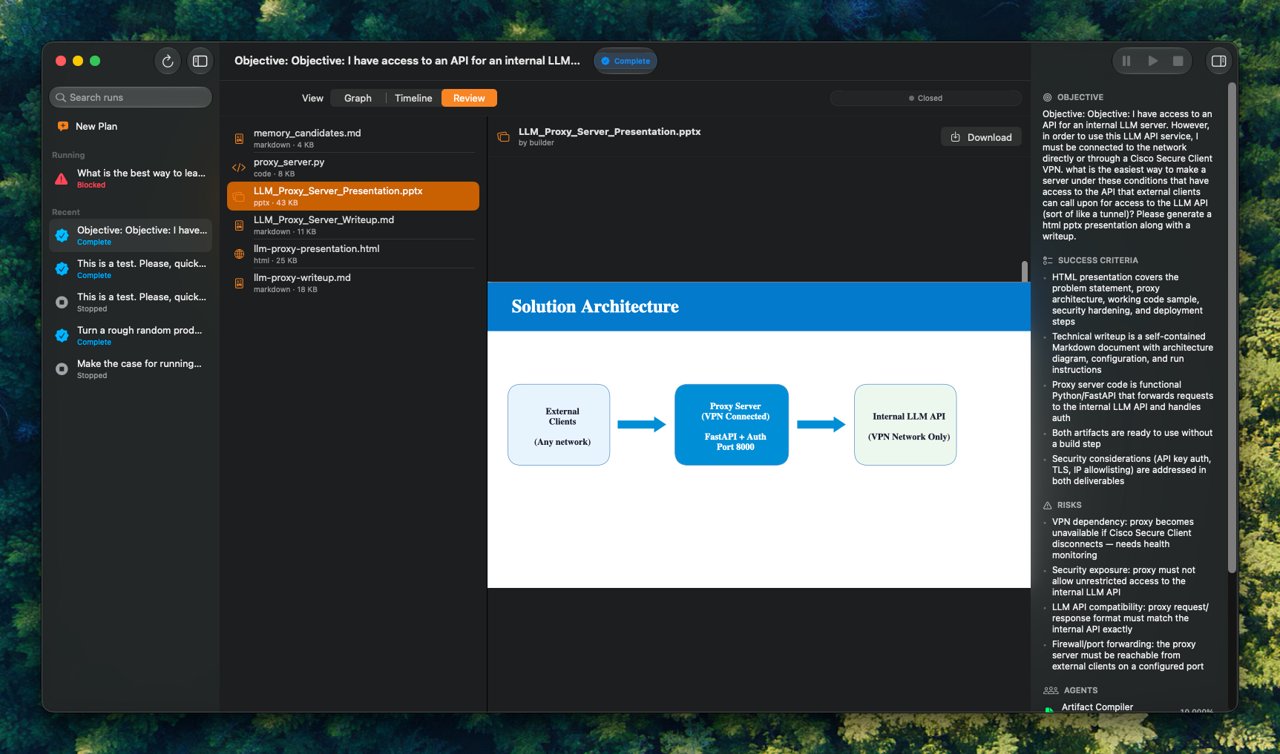The width and height of the screenshot is (1280, 754).
Task: Open the memory_candidates.md file
Action: click(x=353, y=138)
